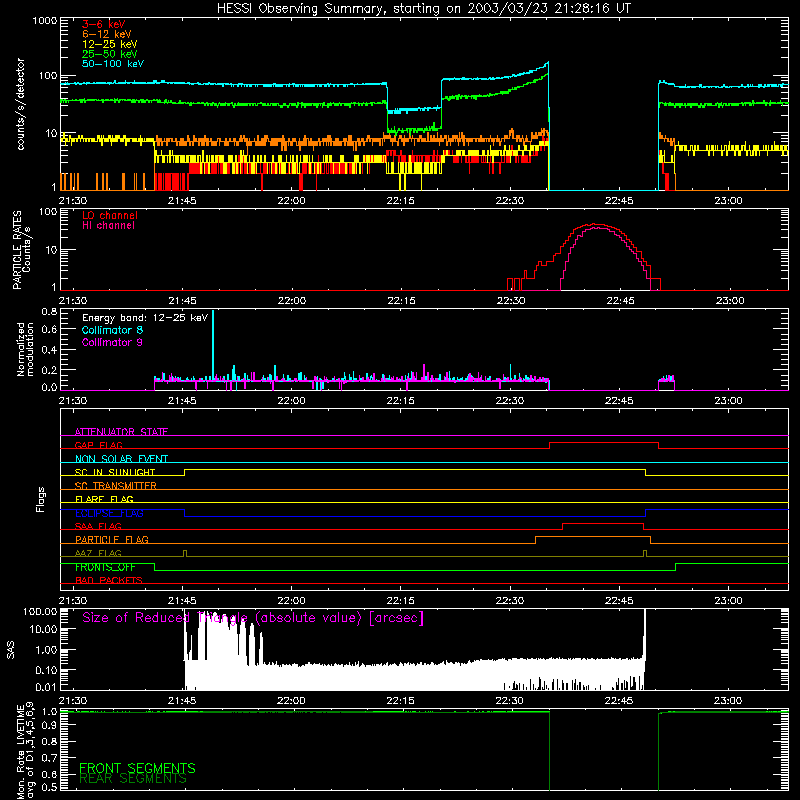Image resolution: width=800 pixels, height=800 pixels.
Task: Click the 0.10 value on the SAS axis
Action: 46,670
